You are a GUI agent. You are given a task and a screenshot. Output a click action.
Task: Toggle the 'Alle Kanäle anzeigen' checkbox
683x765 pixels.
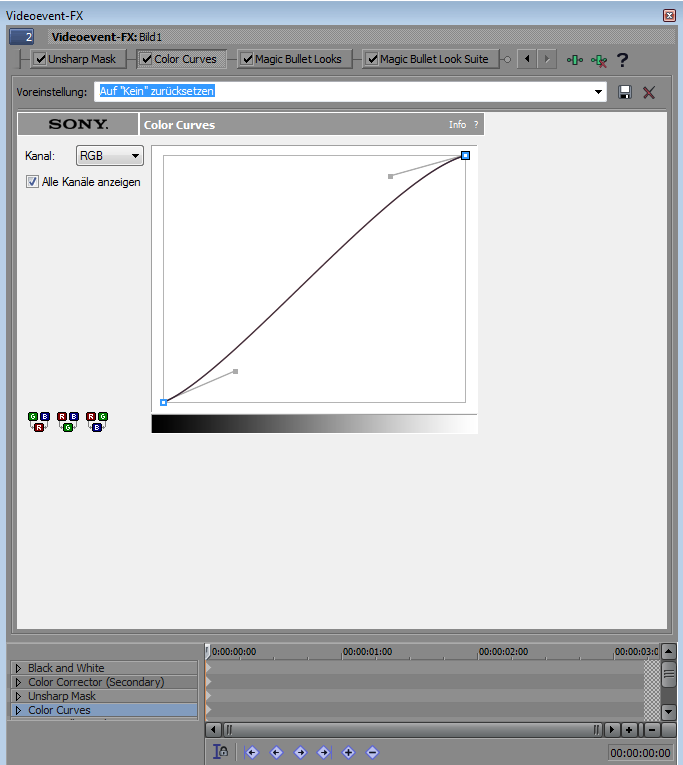coord(33,182)
